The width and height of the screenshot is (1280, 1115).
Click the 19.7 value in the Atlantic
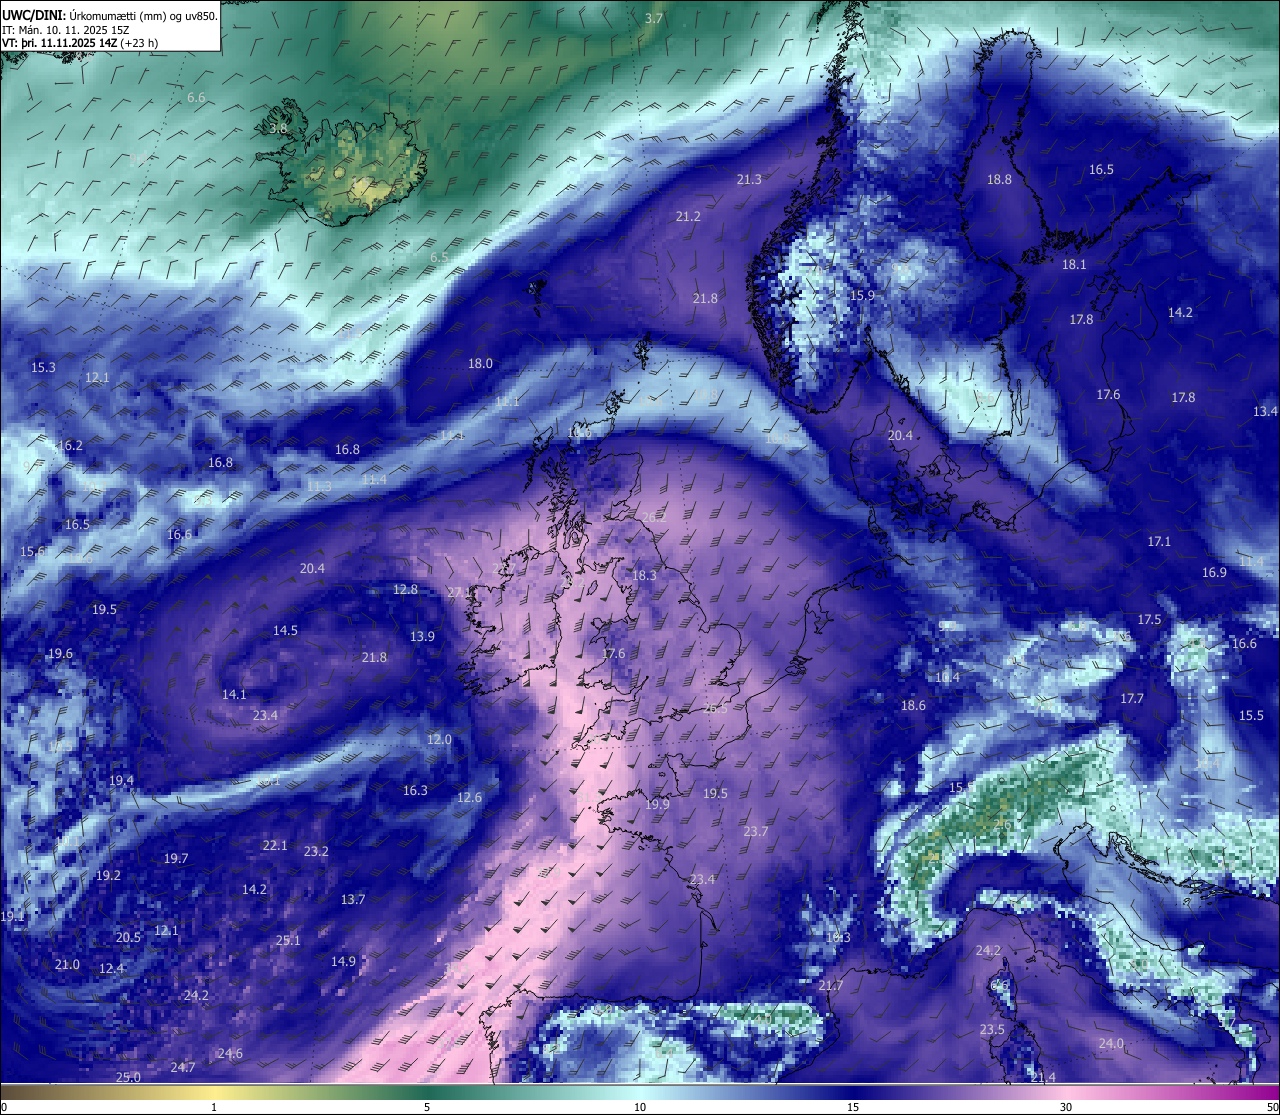coord(176,859)
